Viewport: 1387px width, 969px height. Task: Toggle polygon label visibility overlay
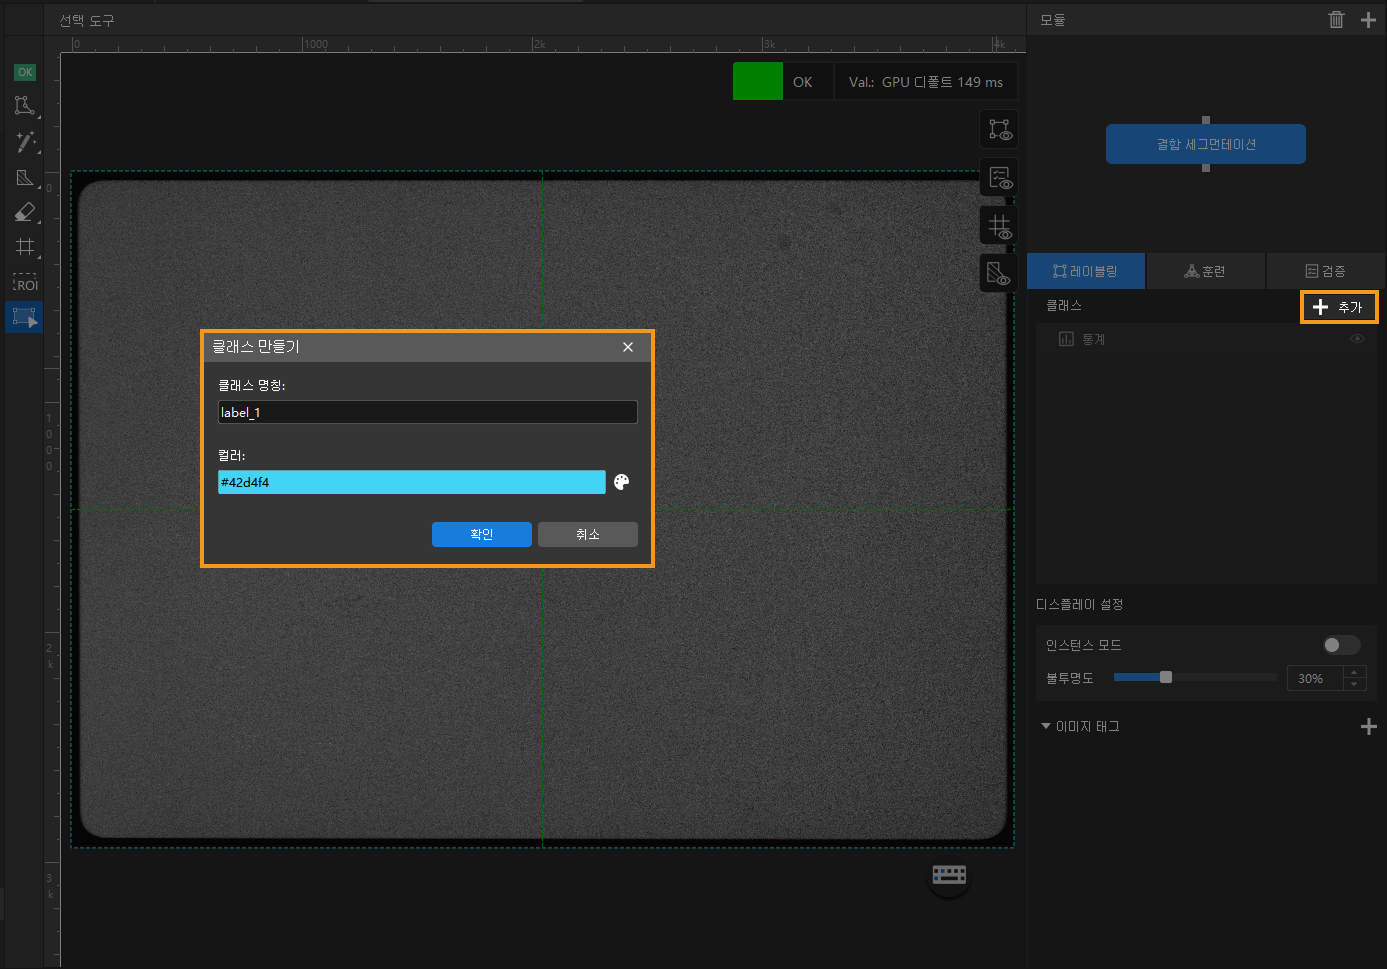pos(999,129)
